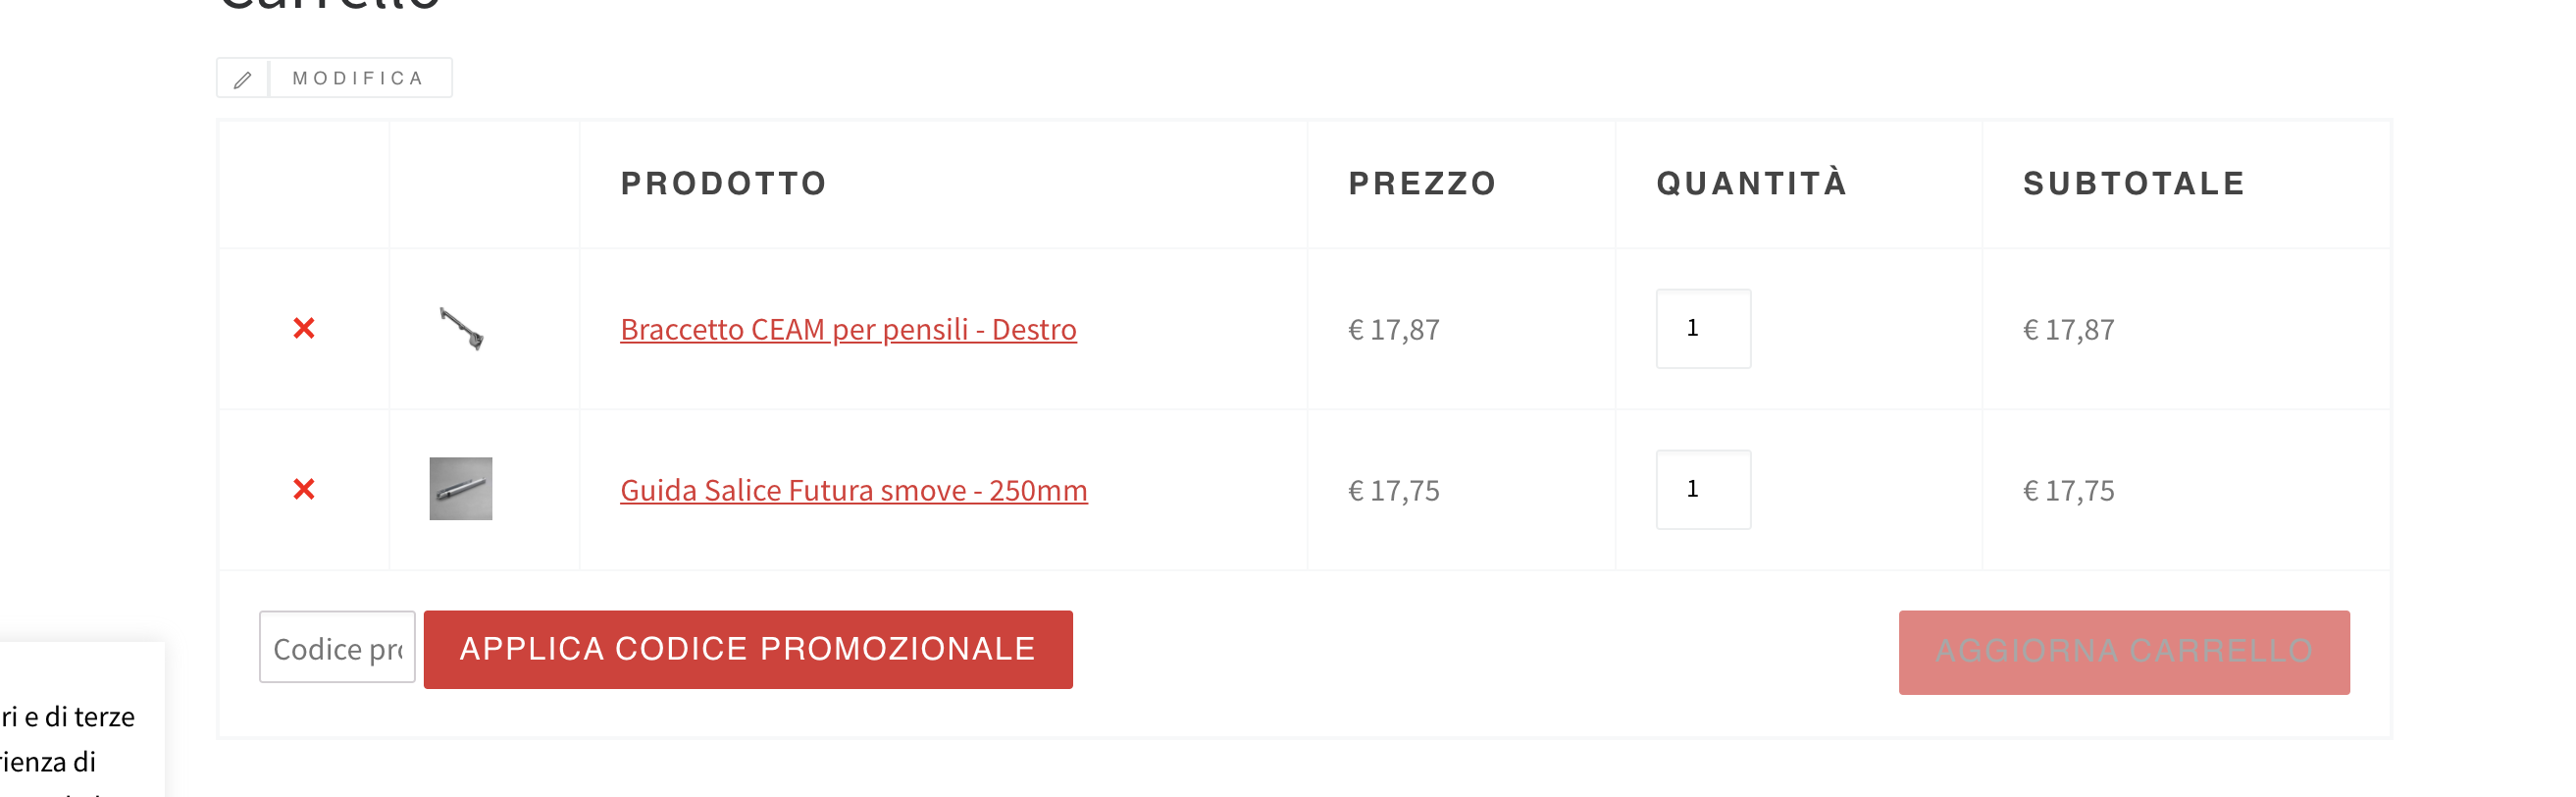This screenshot has height=797, width=2576.
Task: Click Applica Codice Promozionale button
Action: 749,650
